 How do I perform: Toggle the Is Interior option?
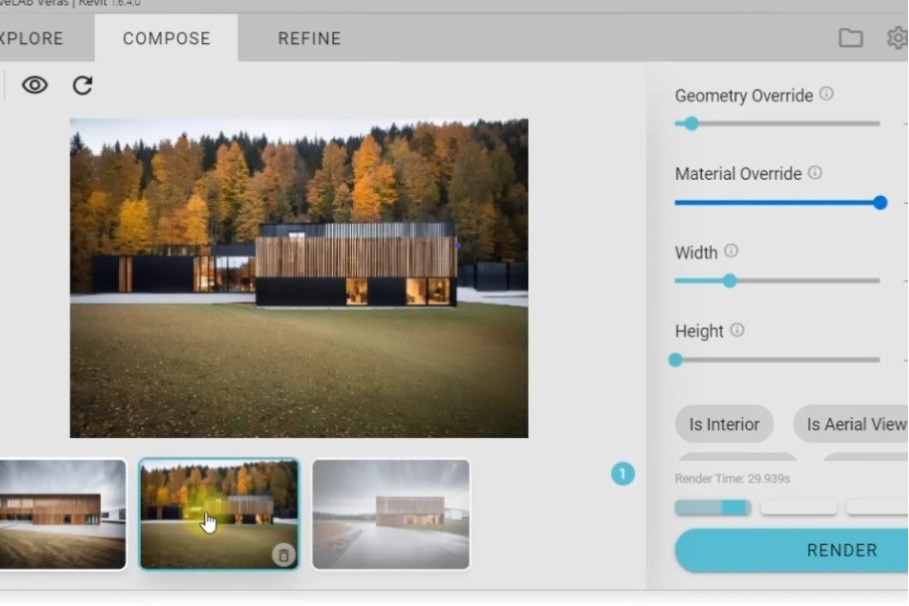724,424
